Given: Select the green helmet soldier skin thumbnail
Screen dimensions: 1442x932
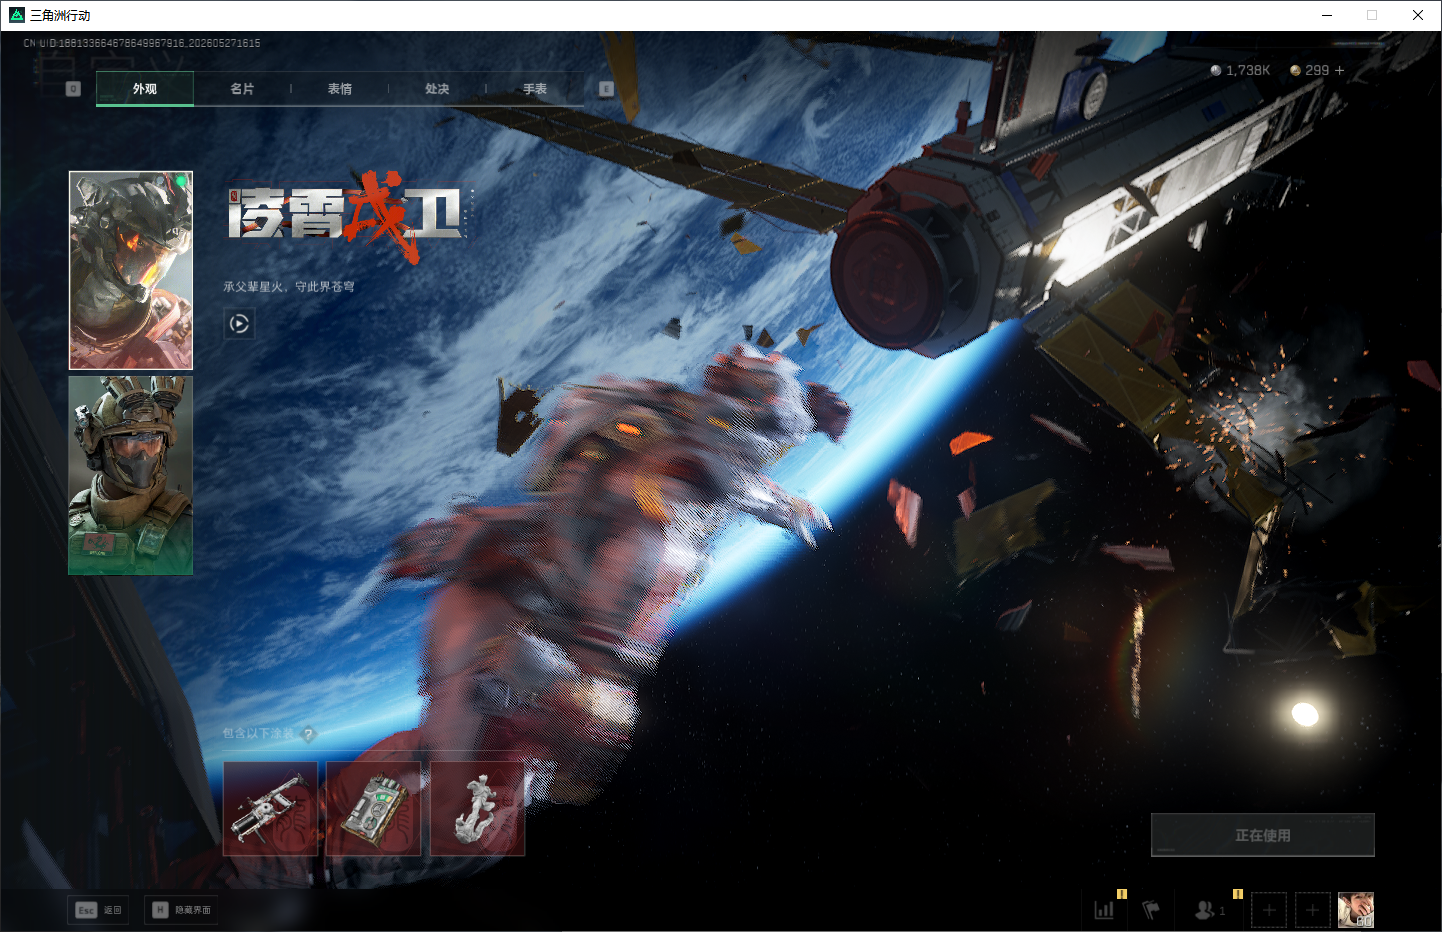Looking at the screenshot, I should point(131,475).
